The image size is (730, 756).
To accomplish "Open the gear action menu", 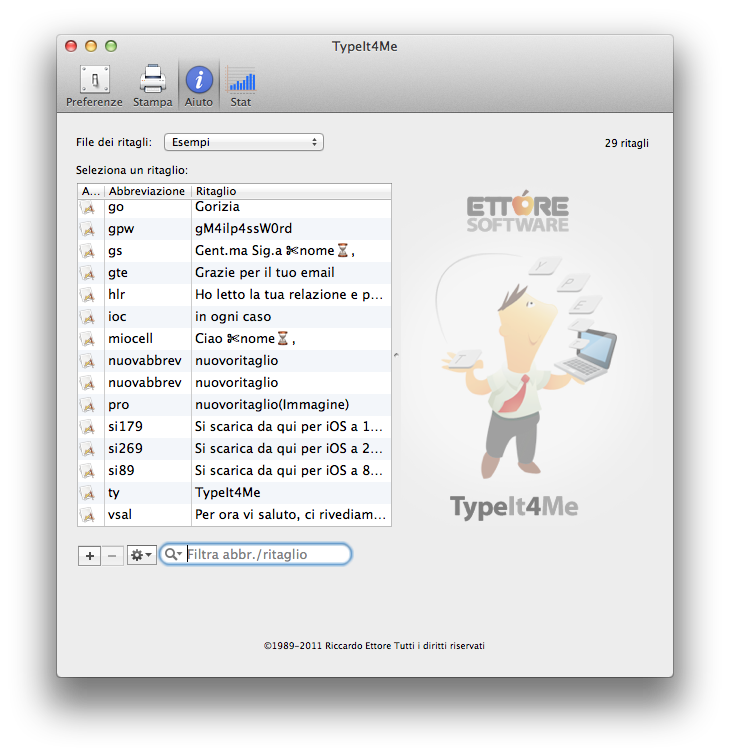I will 141,555.
